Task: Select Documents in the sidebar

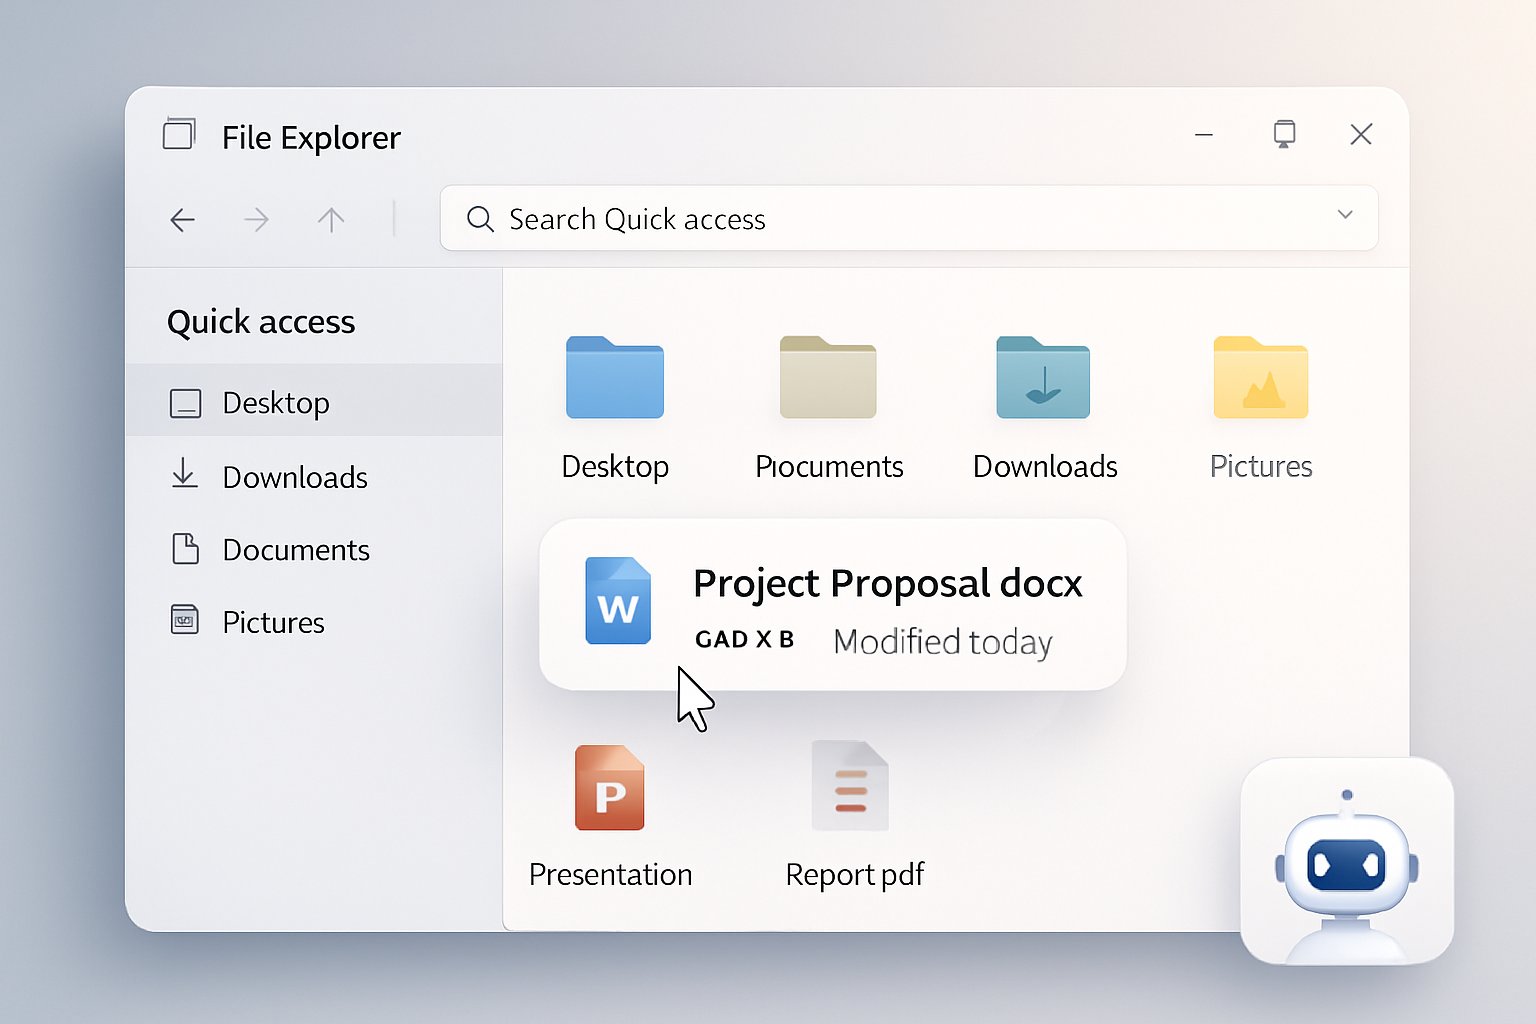Action: pos(295,550)
